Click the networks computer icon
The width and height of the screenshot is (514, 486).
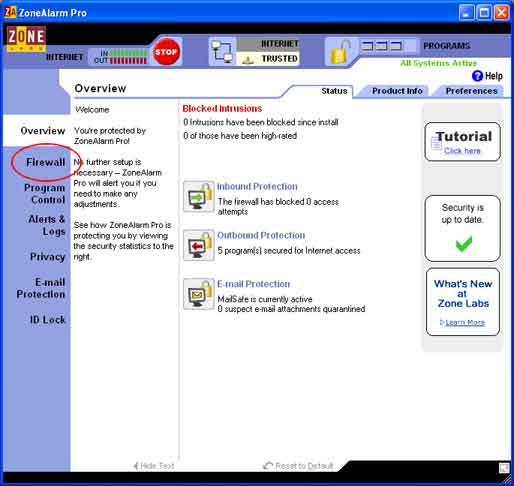pyautogui.click(x=222, y=51)
